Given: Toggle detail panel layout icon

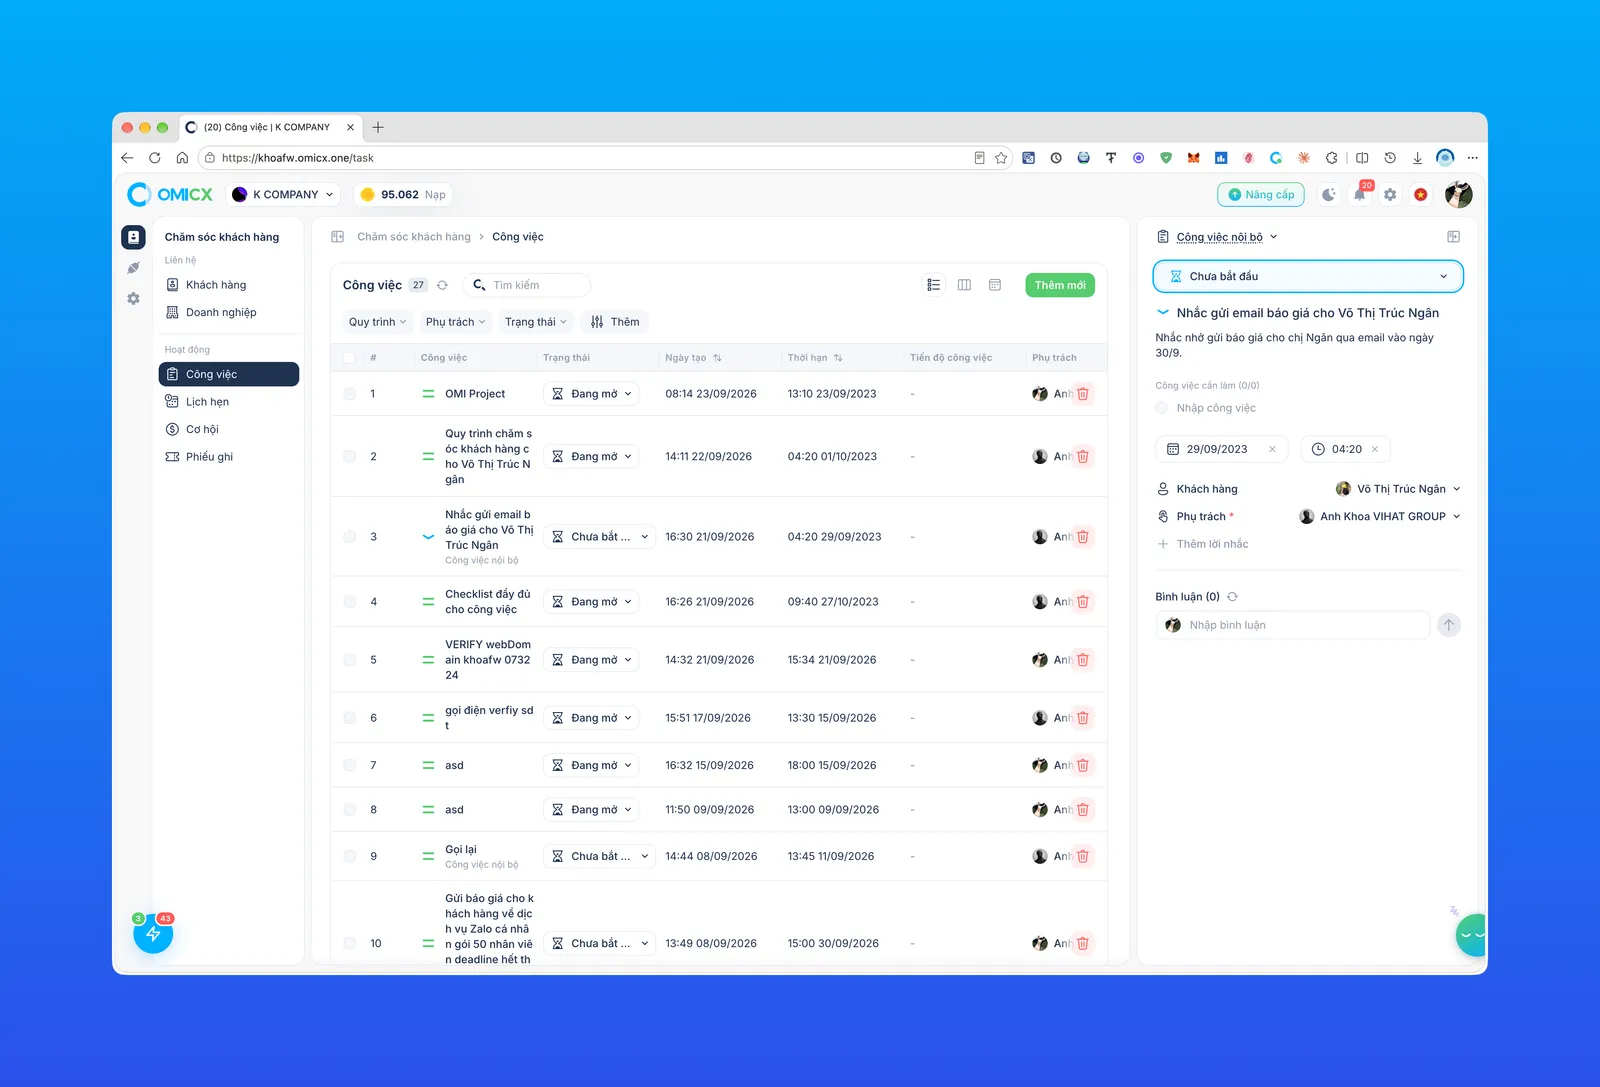Looking at the screenshot, I should [1453, 237].
